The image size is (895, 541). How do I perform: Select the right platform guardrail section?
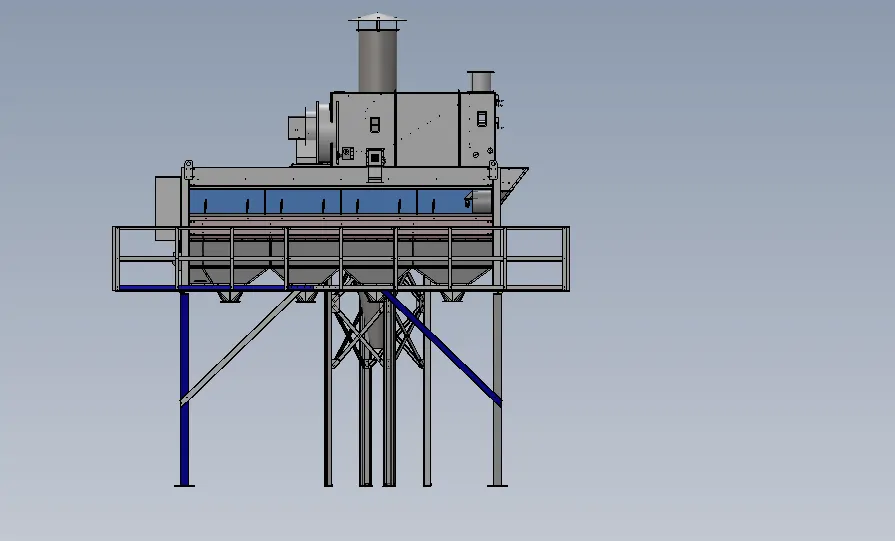coord(536,258)
